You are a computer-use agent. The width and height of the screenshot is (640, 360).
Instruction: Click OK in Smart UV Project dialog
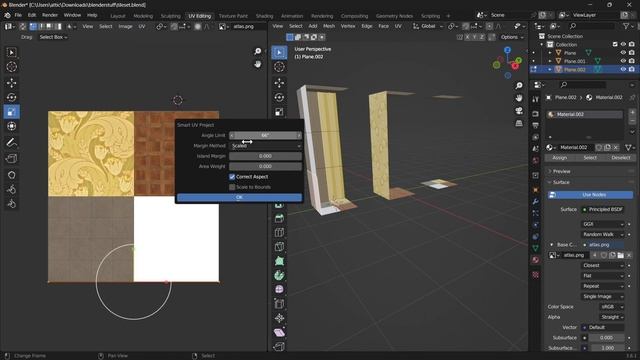[240, 198]
